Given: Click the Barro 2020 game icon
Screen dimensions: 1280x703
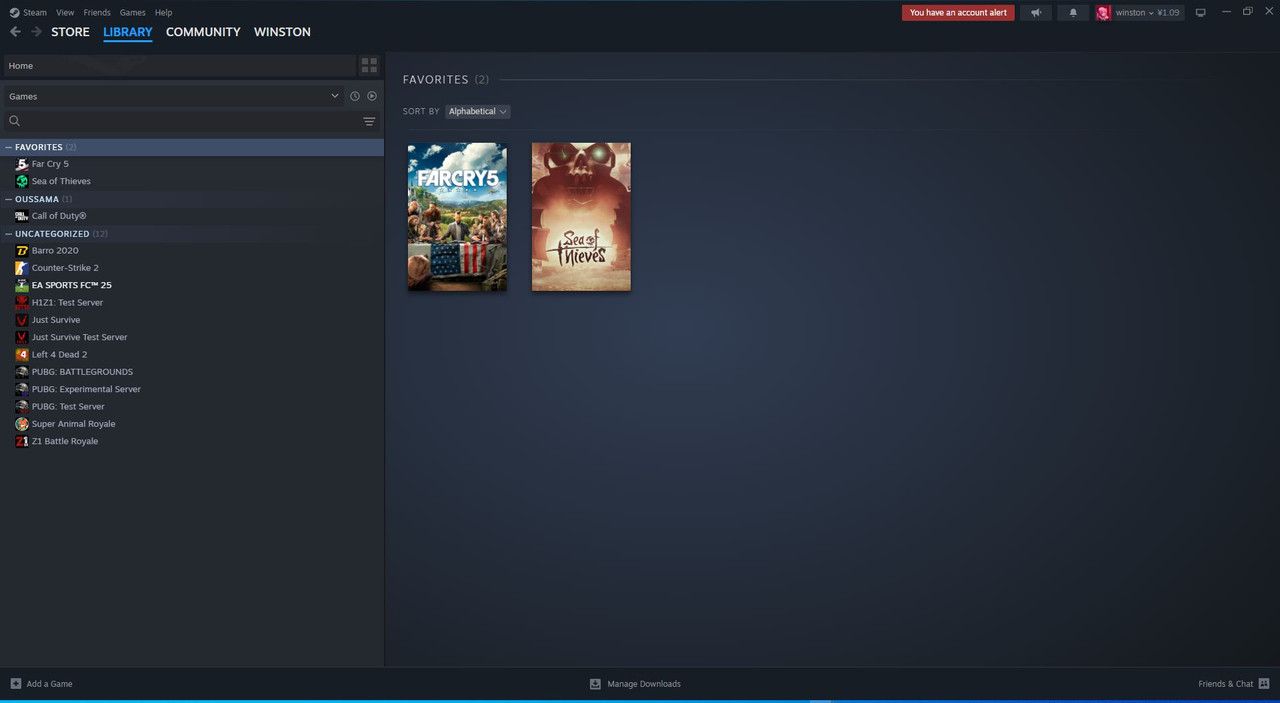Looking at the screenshot, I should 22,251.
